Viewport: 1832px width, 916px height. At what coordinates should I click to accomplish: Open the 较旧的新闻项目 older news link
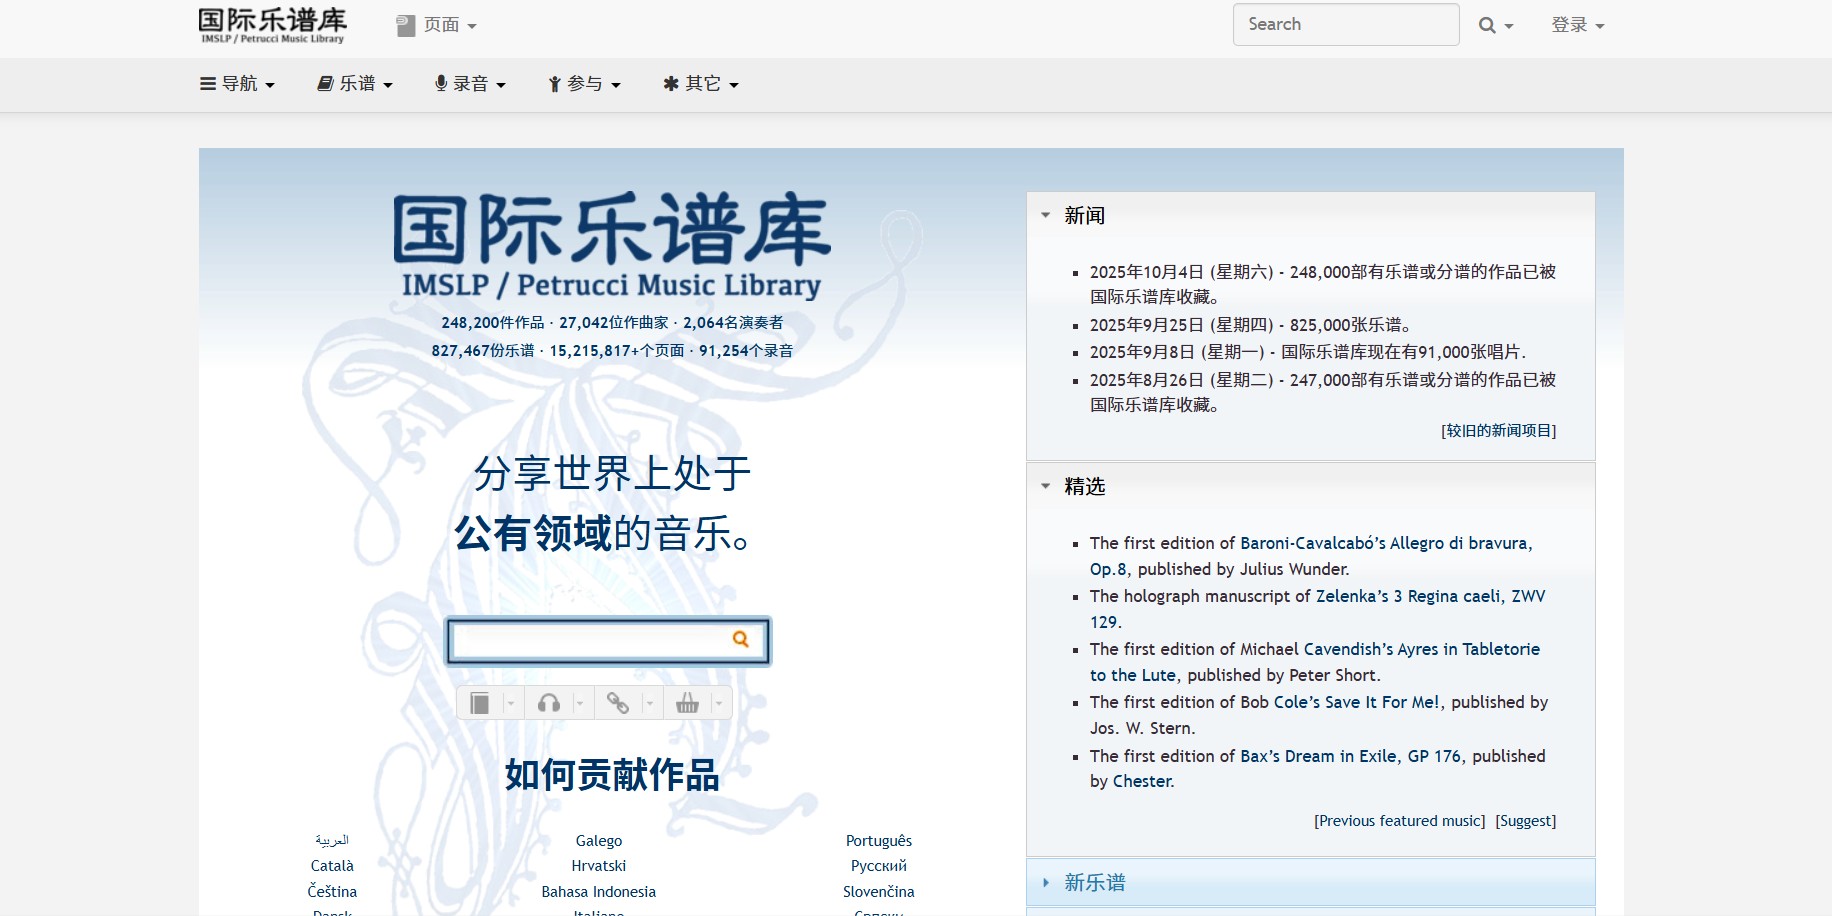click(1498, 431)
